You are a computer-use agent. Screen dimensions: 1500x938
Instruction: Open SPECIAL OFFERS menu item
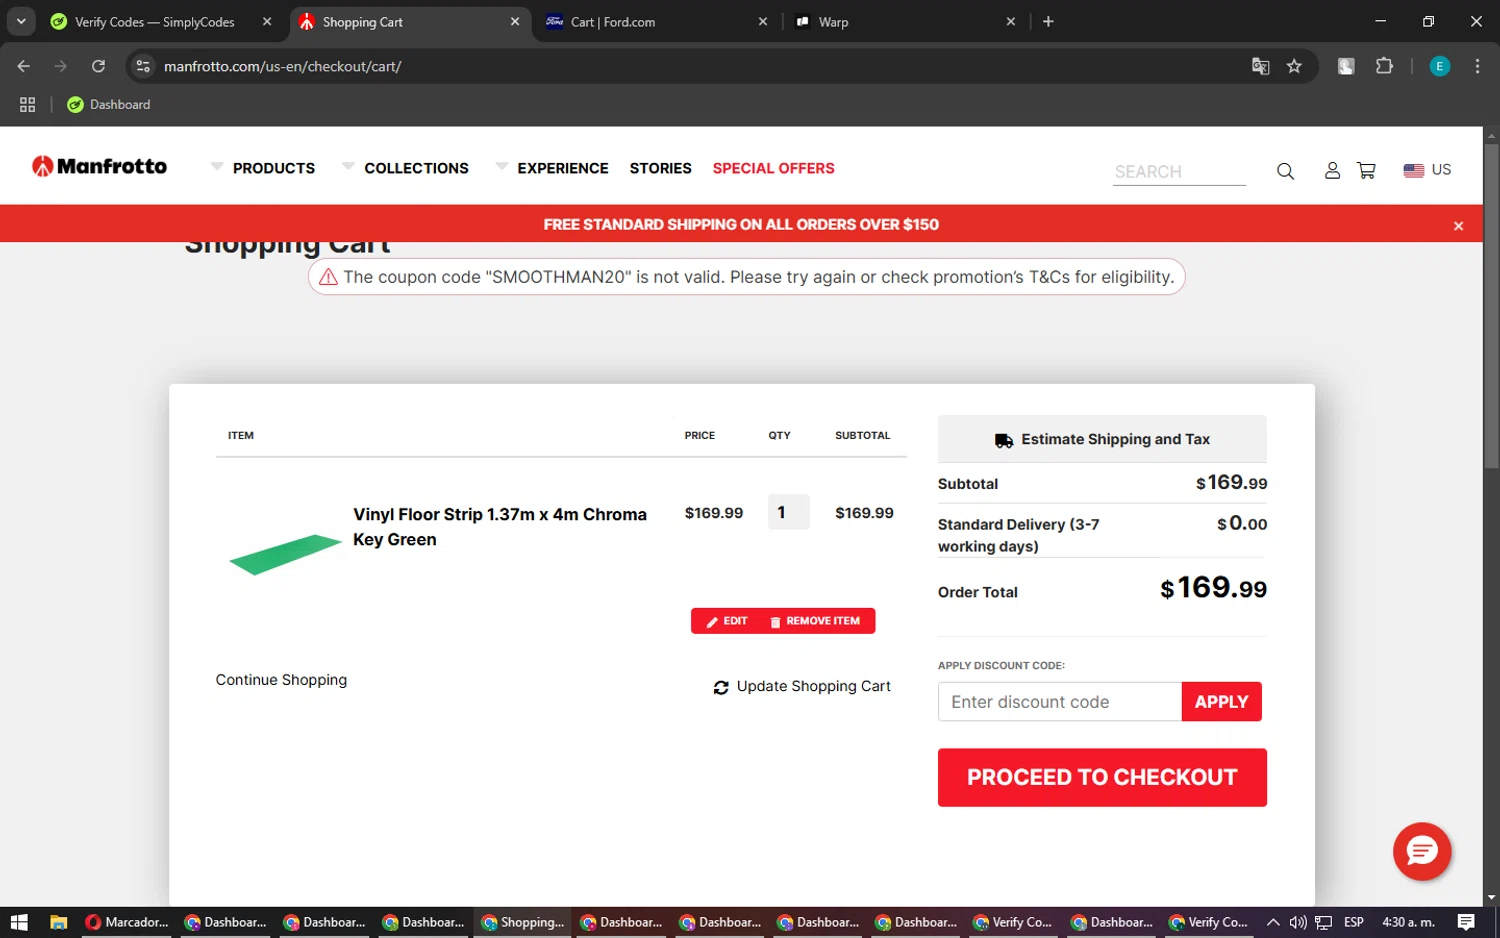[x=773, y=168]
